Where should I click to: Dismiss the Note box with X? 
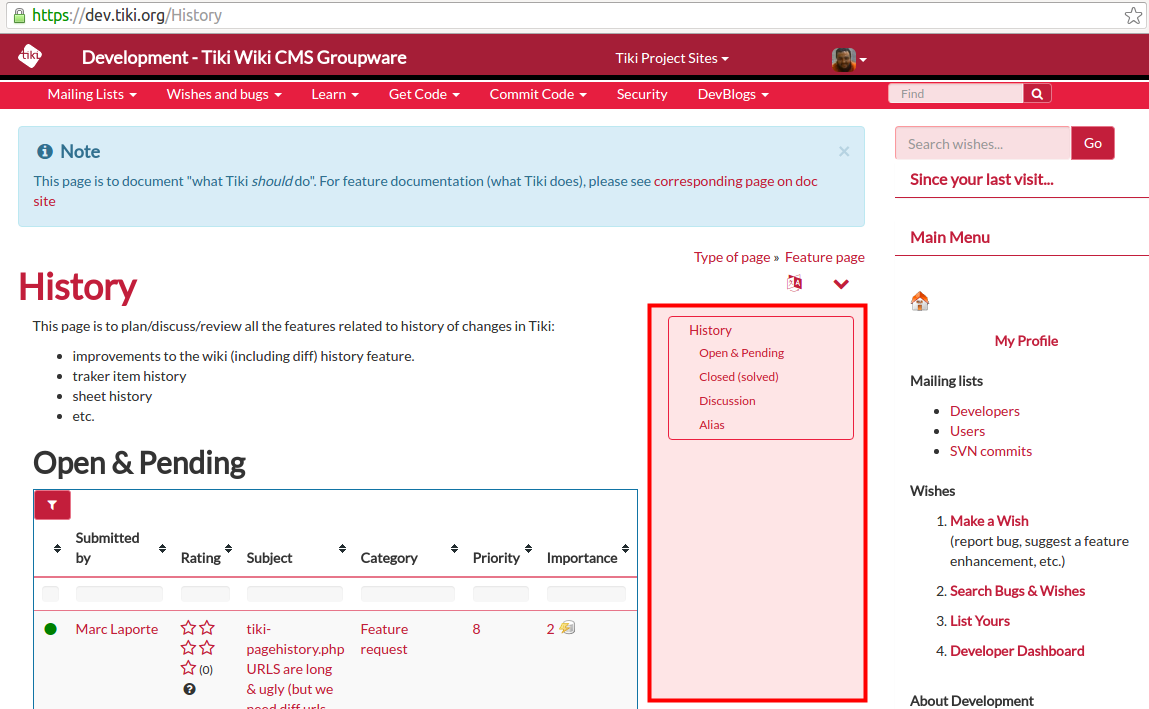[844, 152]
